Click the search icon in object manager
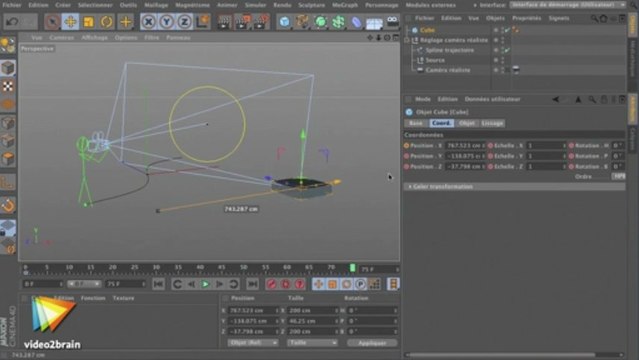639x360 pixels. tap(594, 18)
